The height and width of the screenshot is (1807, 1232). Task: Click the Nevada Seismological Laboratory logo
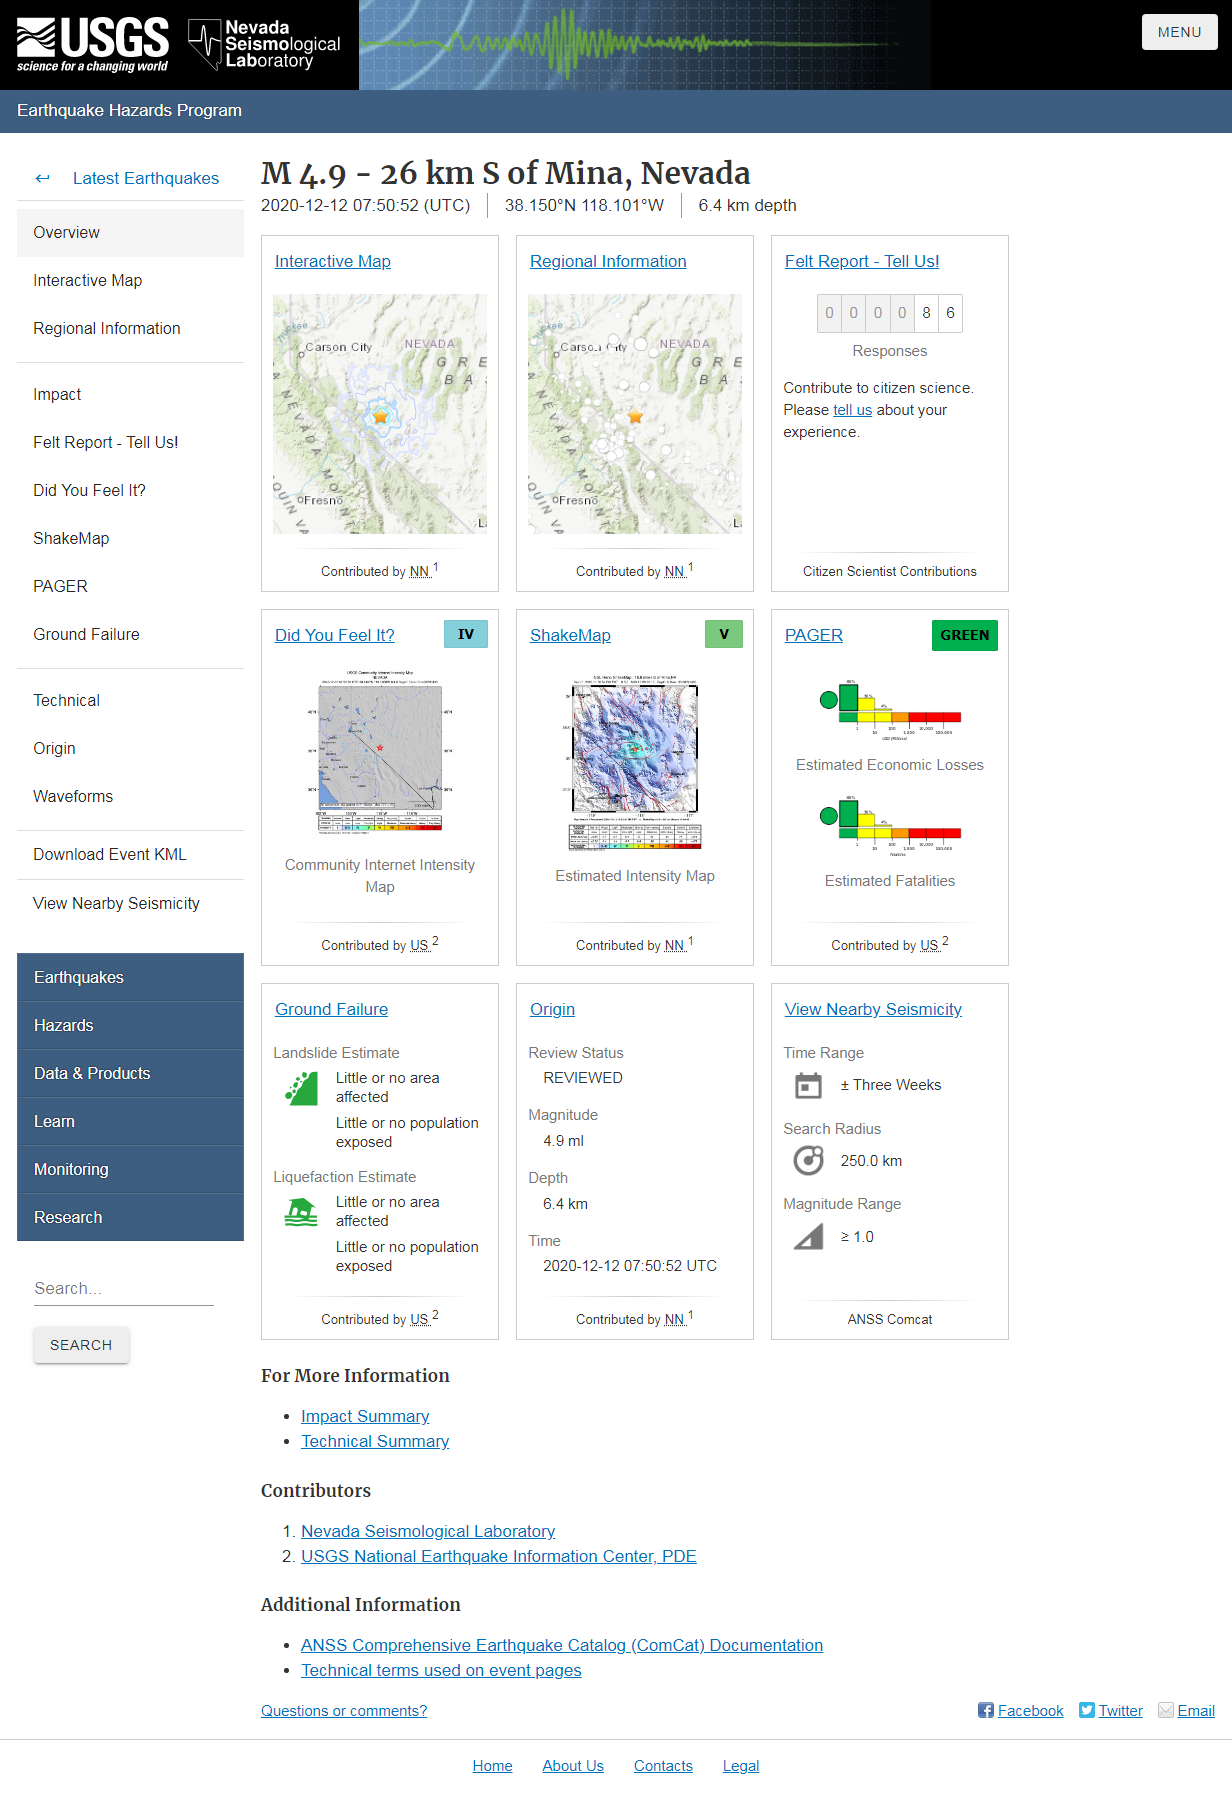265,45
